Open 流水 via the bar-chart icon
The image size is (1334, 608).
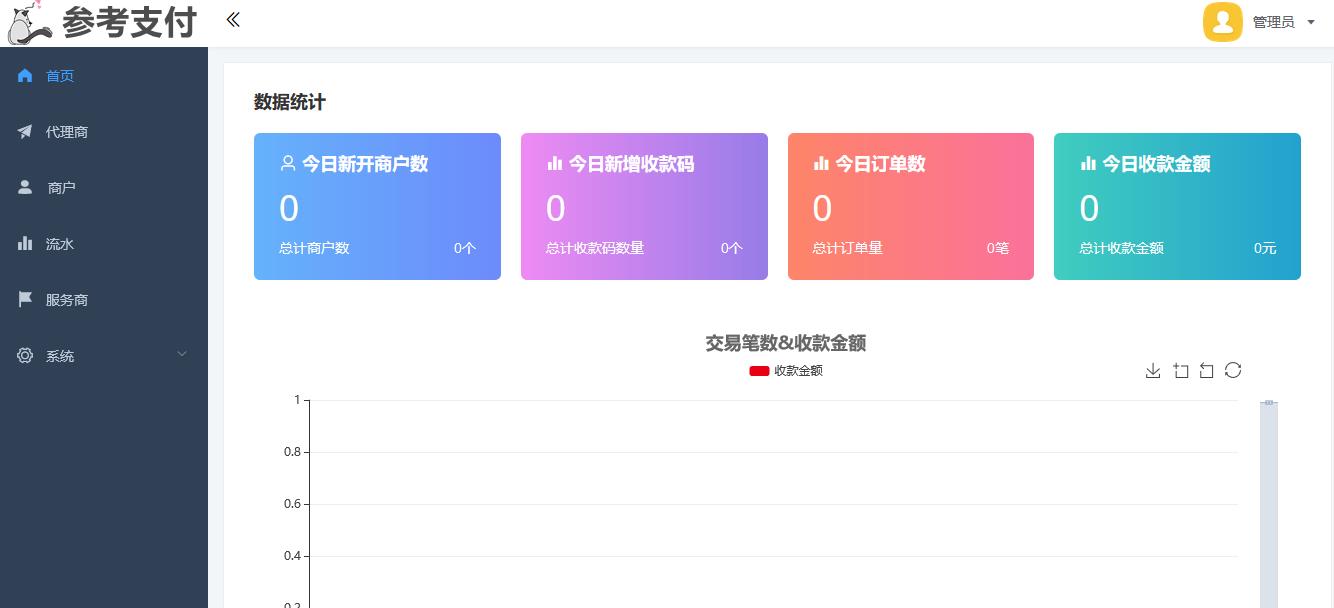pos(25,243)
